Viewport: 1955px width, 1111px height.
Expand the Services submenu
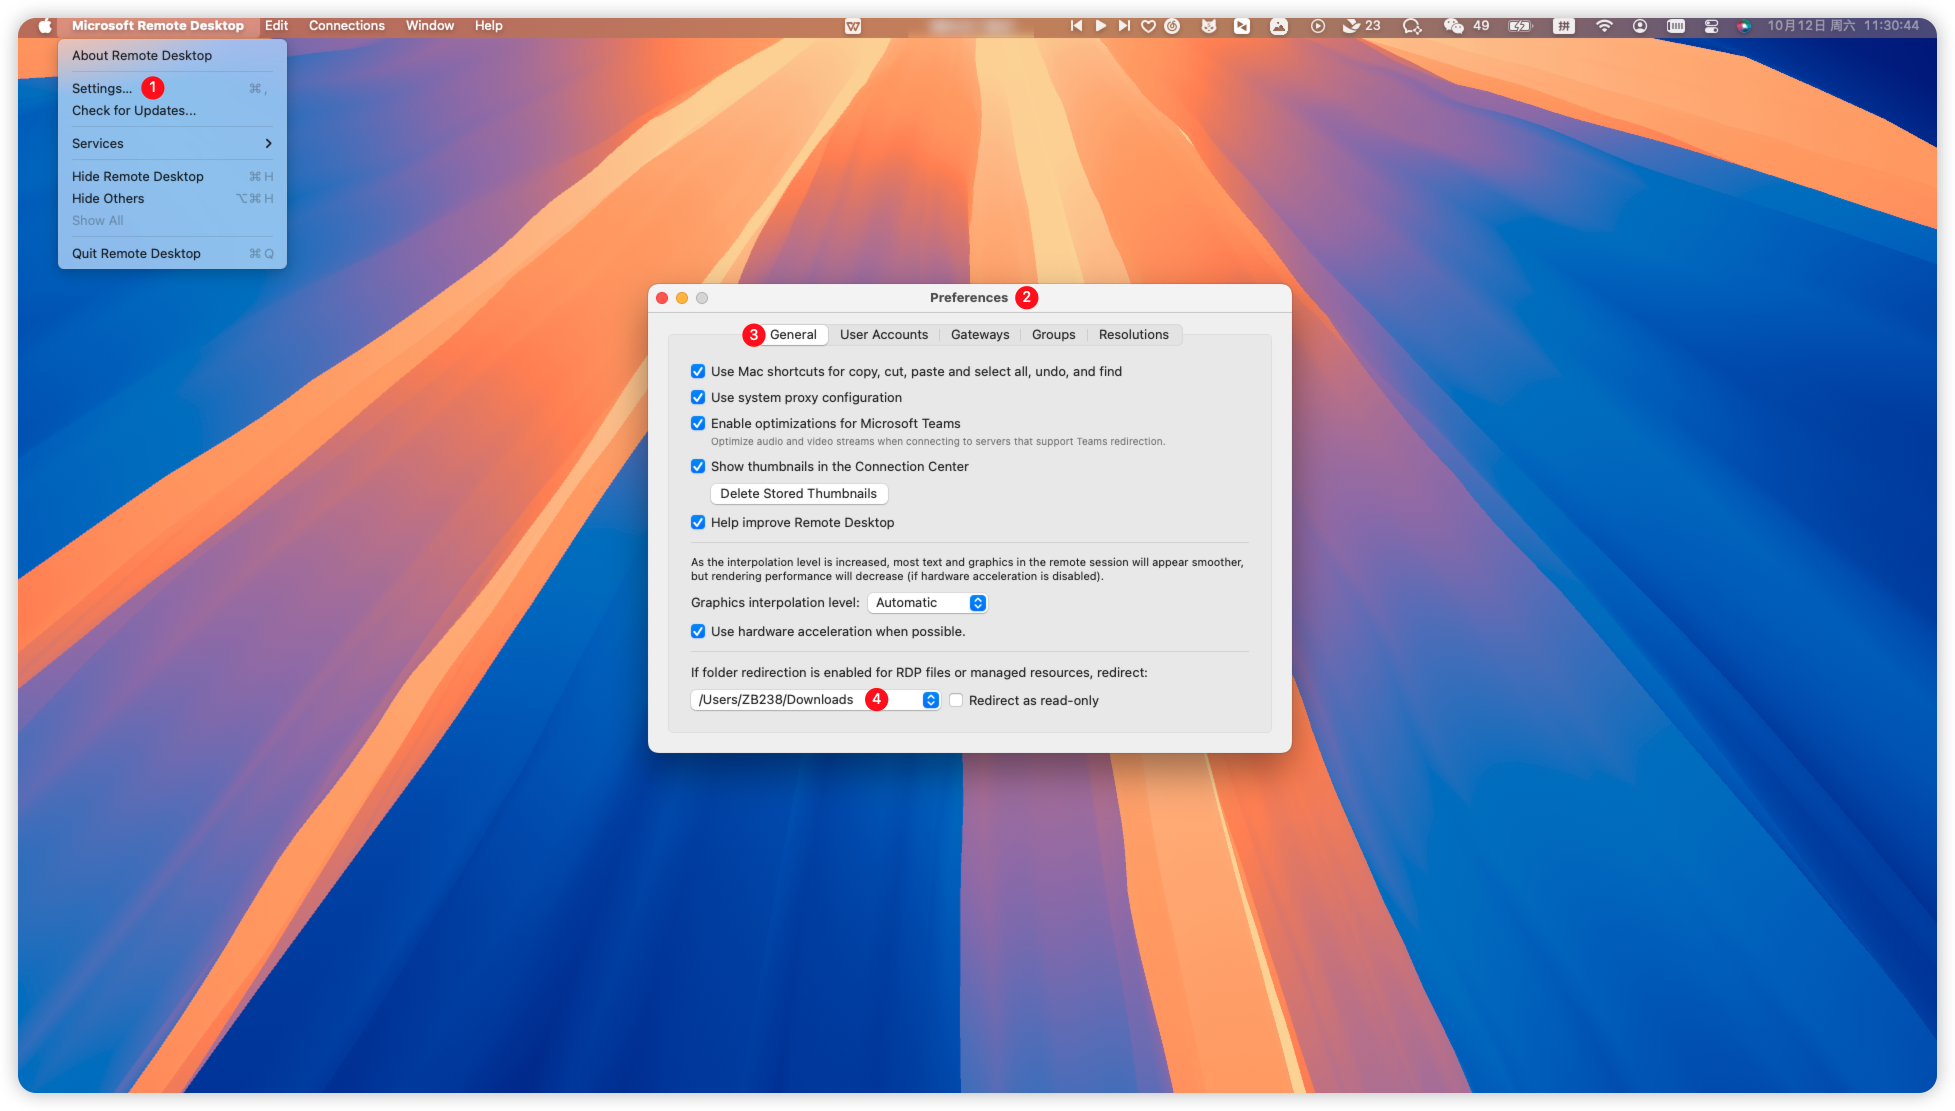click(x=172, y=143)
